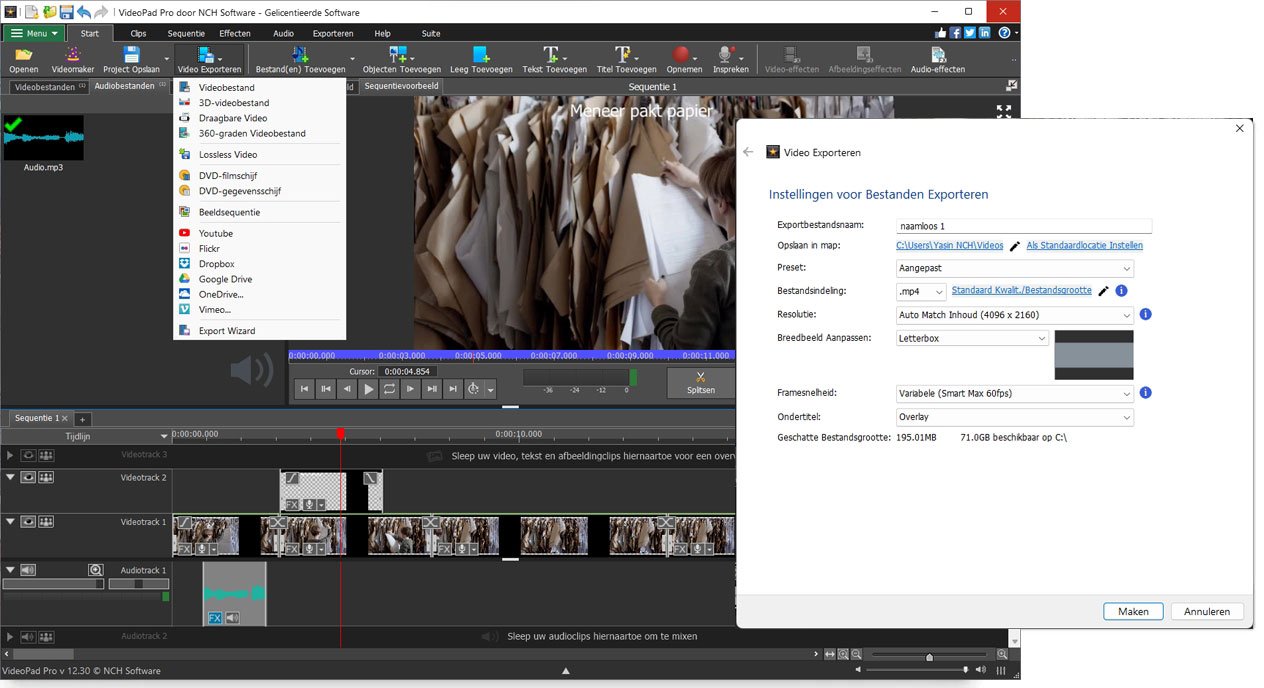Toggle the visibility eye of Videotrack 2

click(x=28, y=477)
